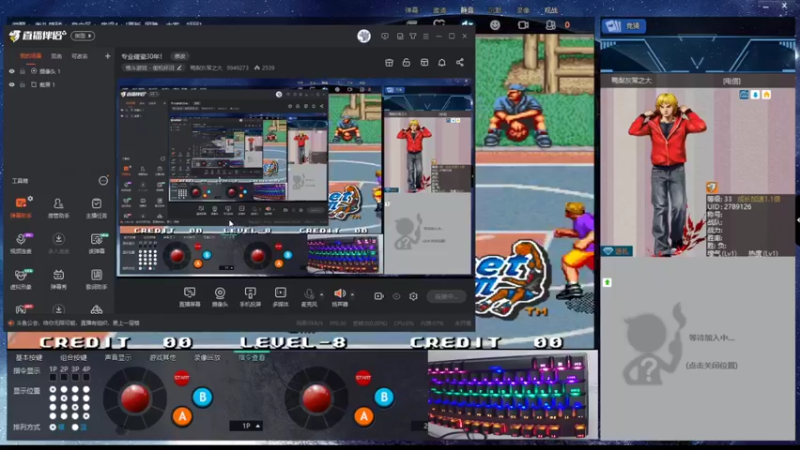Click the user avatar in the title bar
This screenshot has height=450, width=800.
click(364, 36)
